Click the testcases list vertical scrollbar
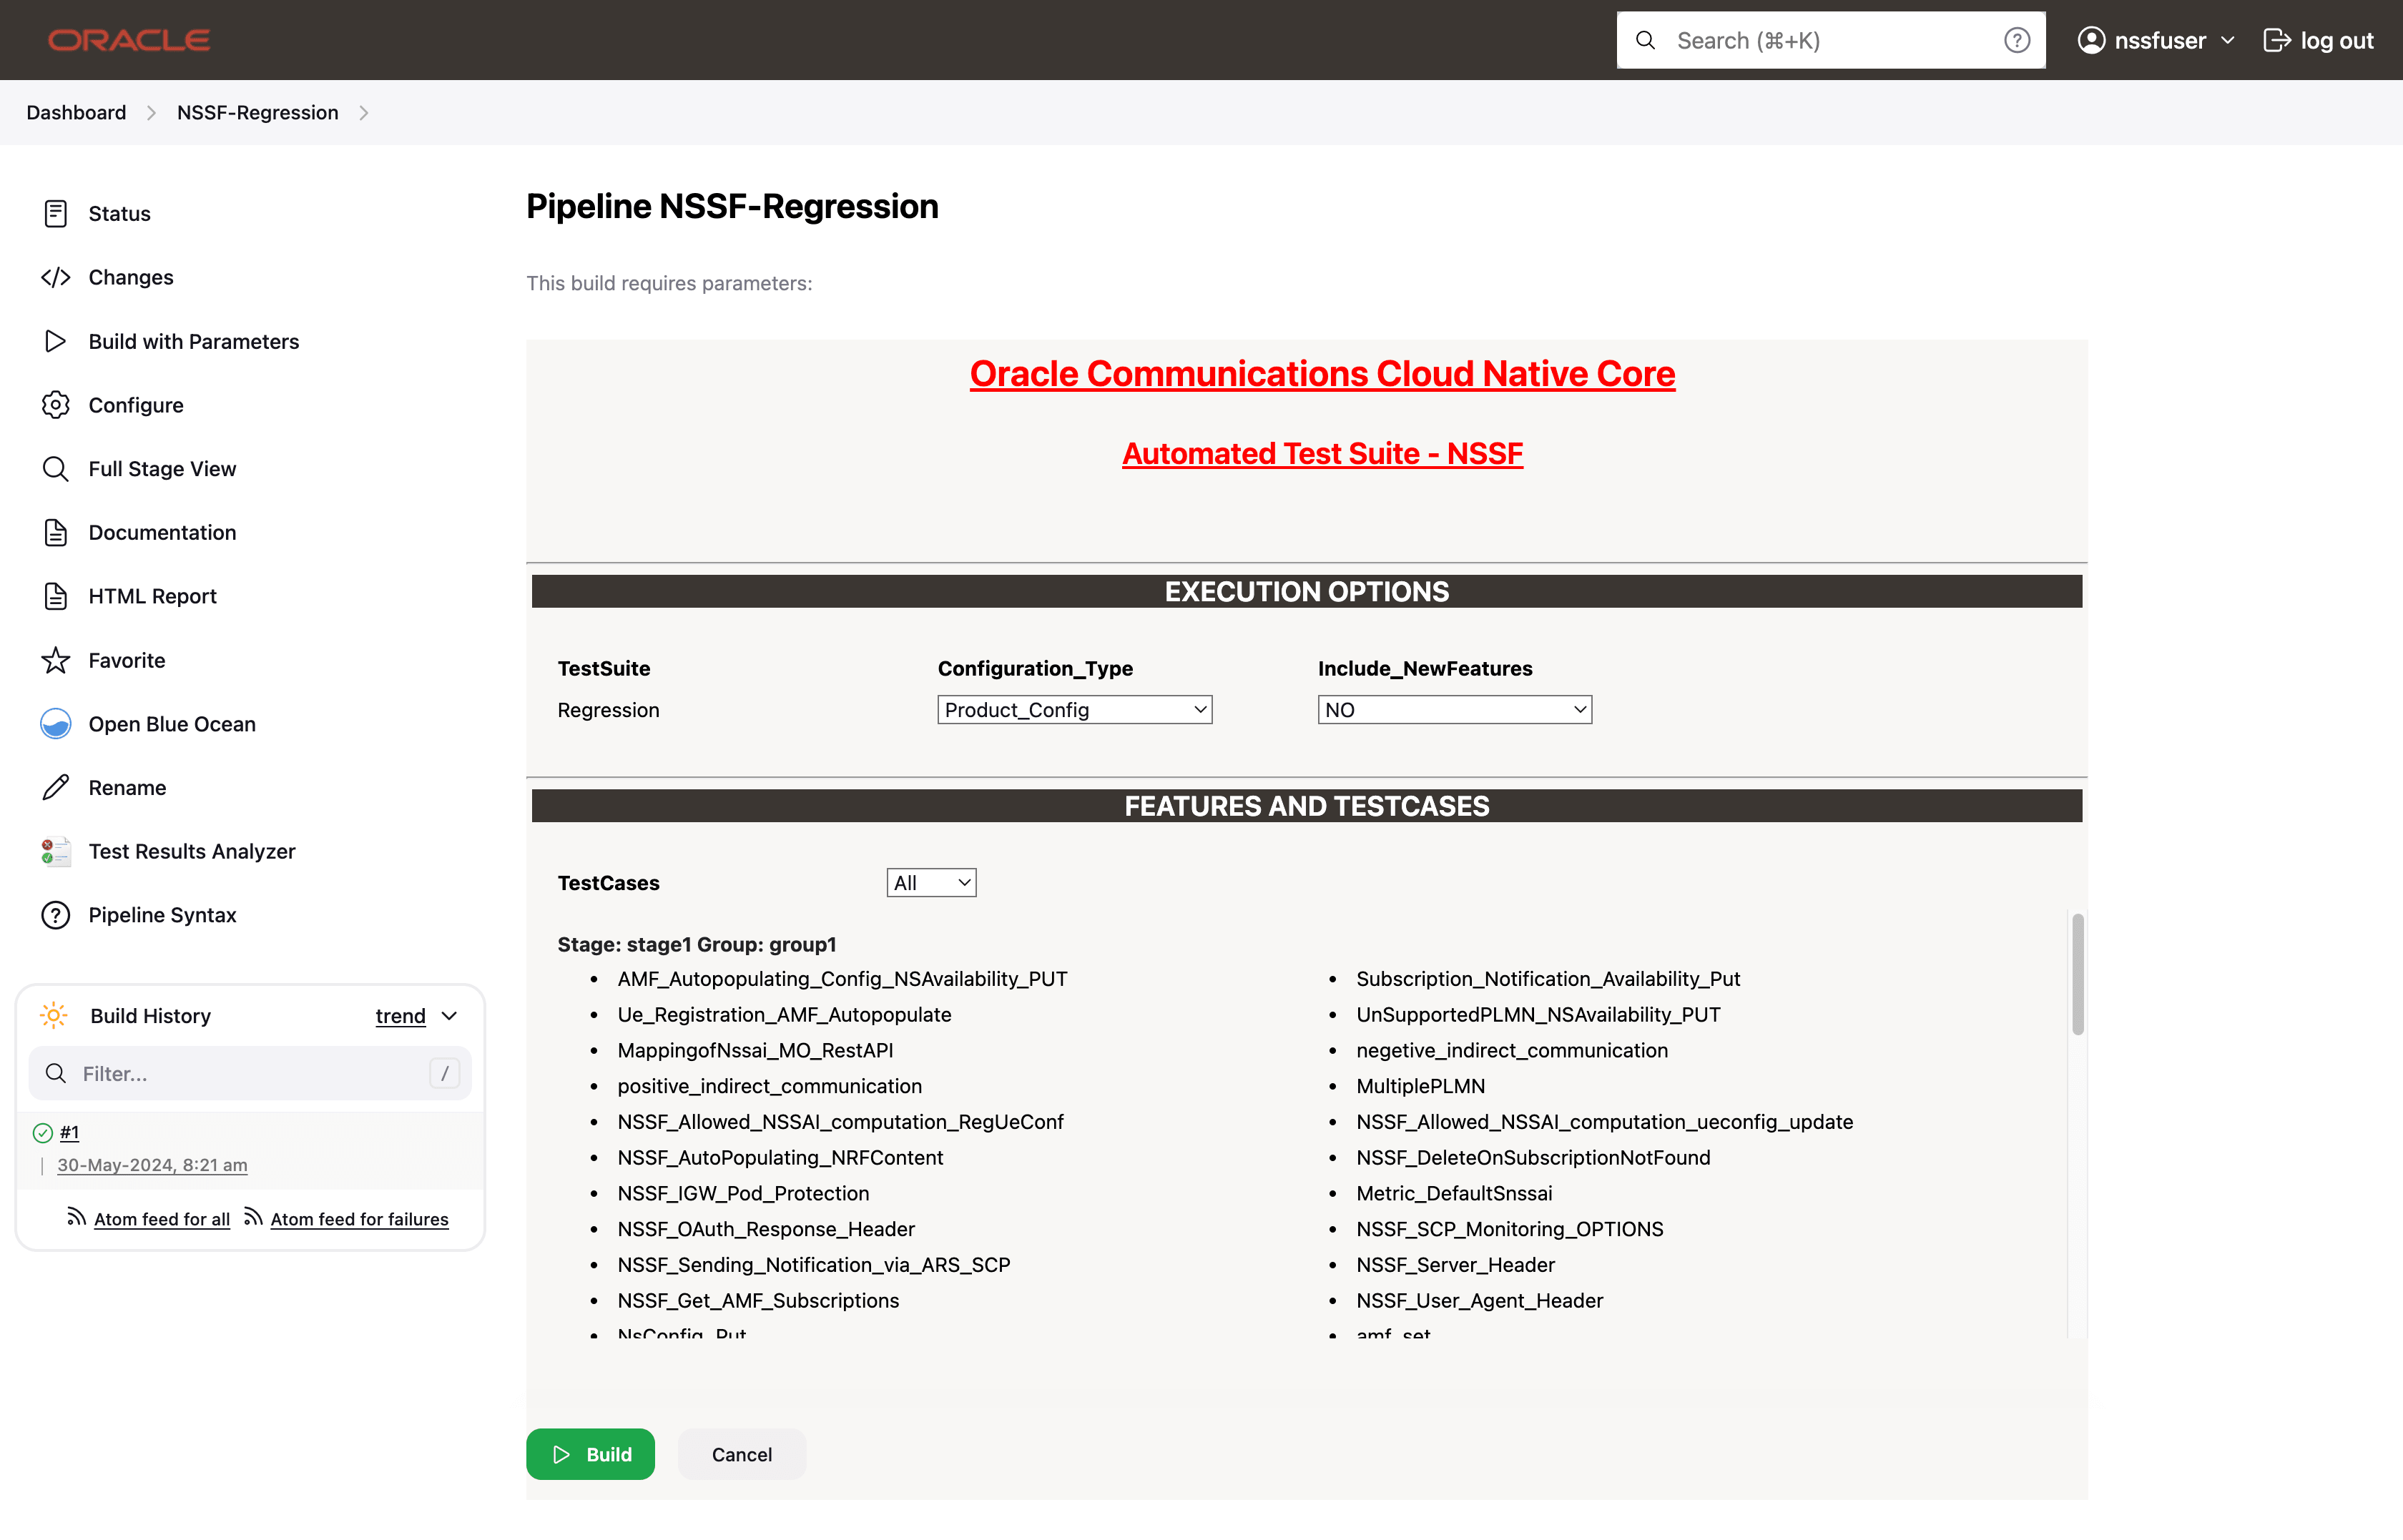This screenshot has height=1540, width=2403. [2077, 975]
